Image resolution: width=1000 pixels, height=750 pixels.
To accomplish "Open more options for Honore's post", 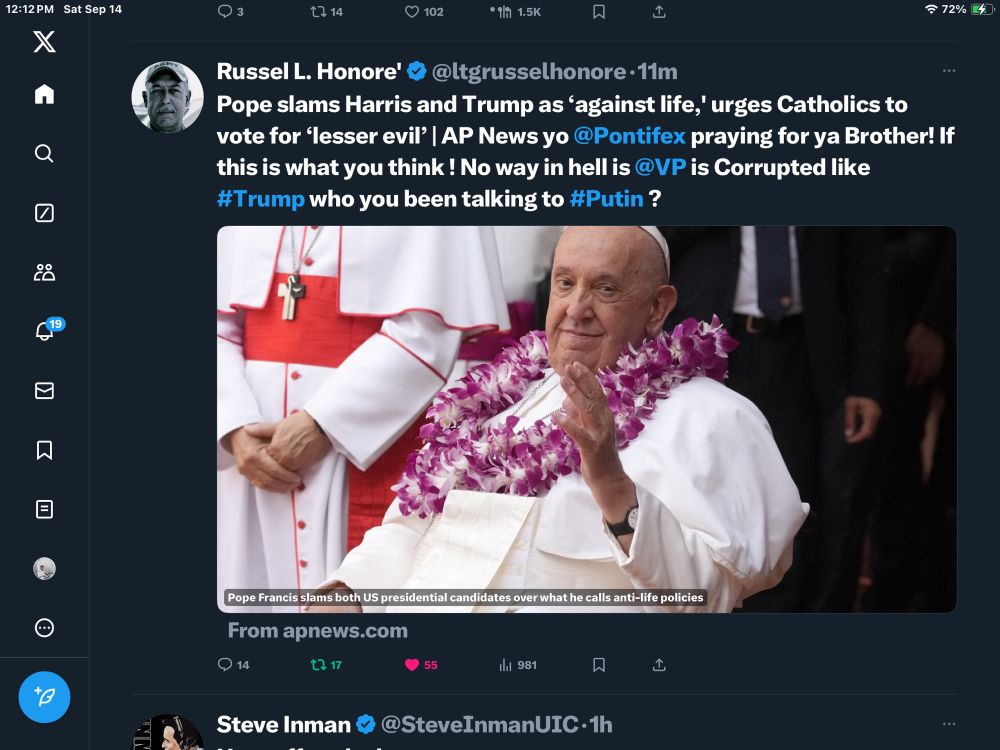I will [949, 71].
